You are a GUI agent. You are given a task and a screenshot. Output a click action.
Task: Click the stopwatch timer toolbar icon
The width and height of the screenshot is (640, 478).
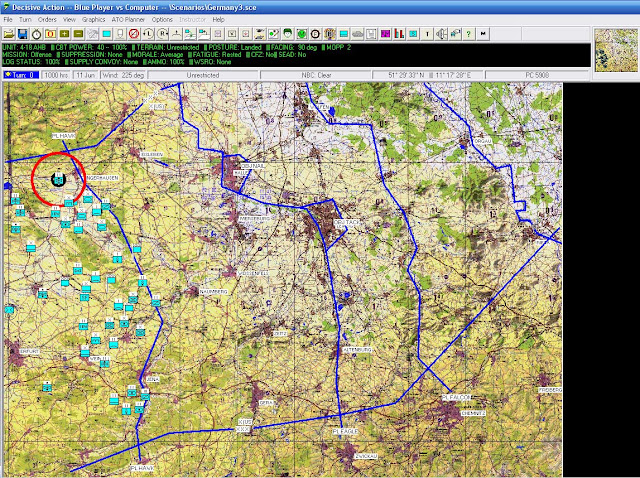(x=36, y=34)
